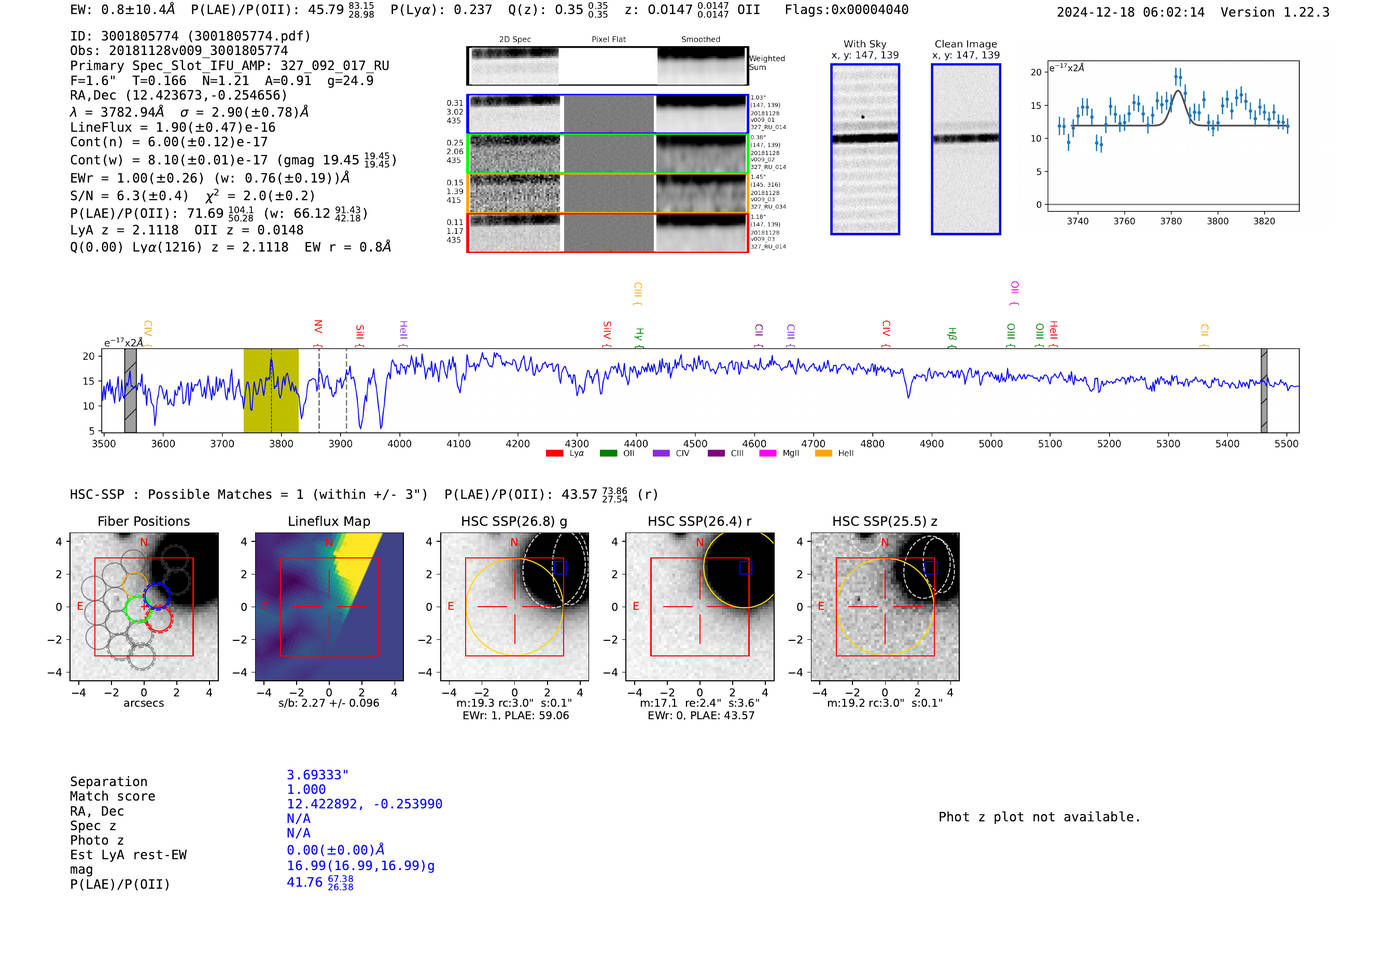Click the green Hβ line label
This screenshot has width=1400, height=953.
952,335
